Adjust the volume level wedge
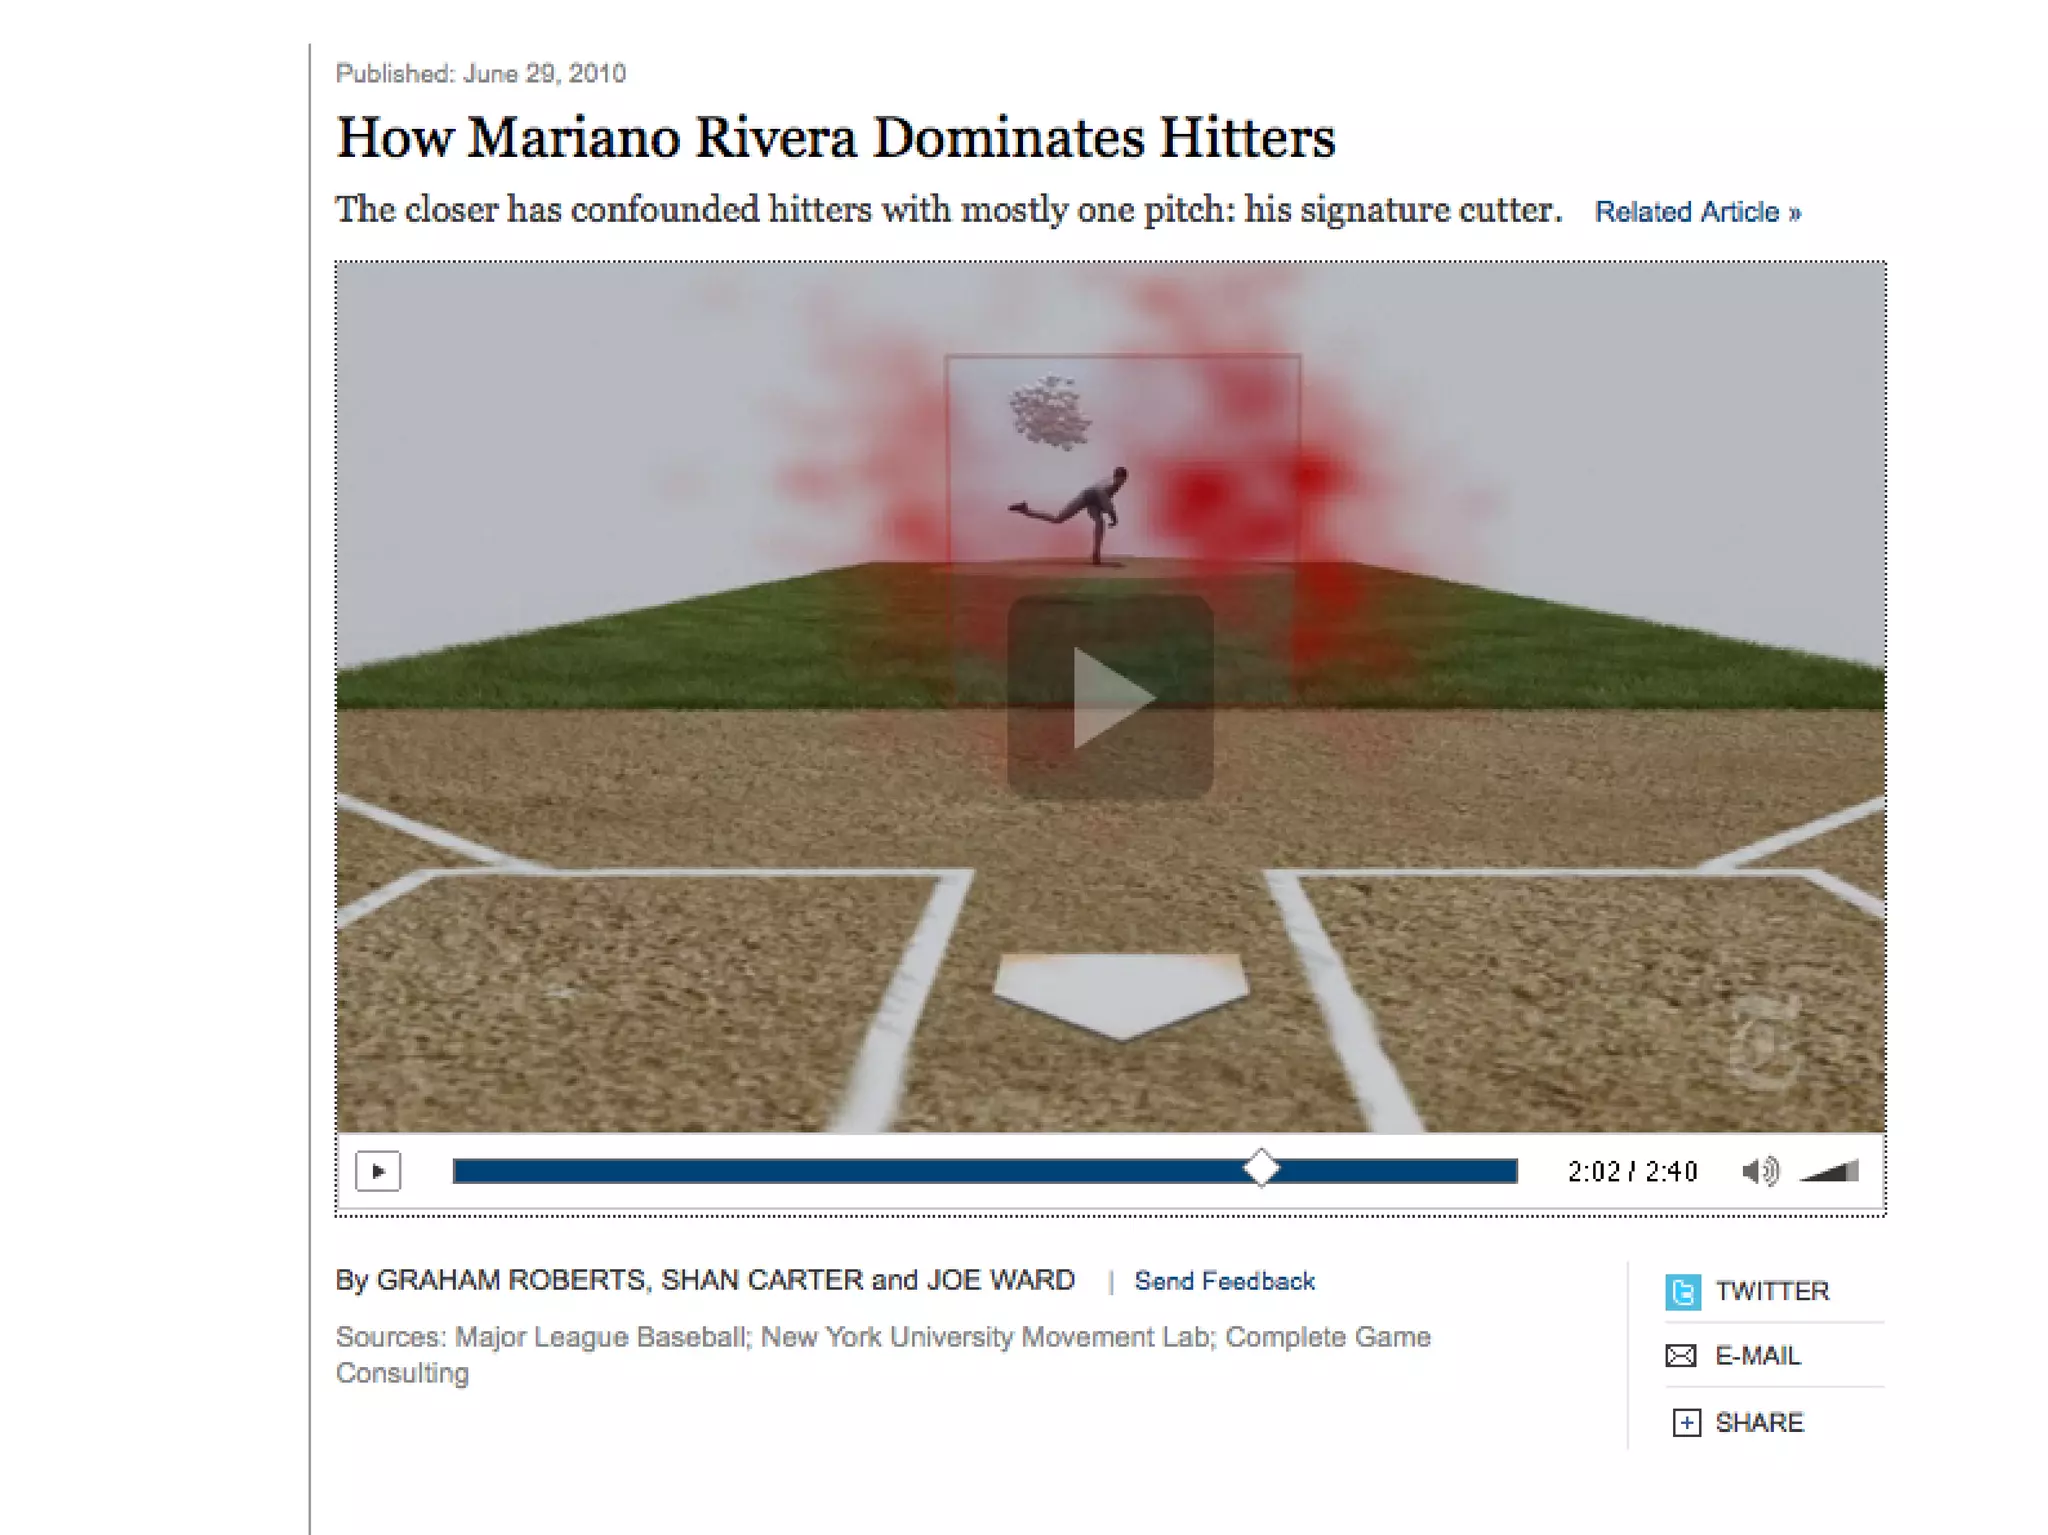Image resolution: width=2048 pixels, height=1535 pixels. pyautogui.click(x=1832, y=1171)
